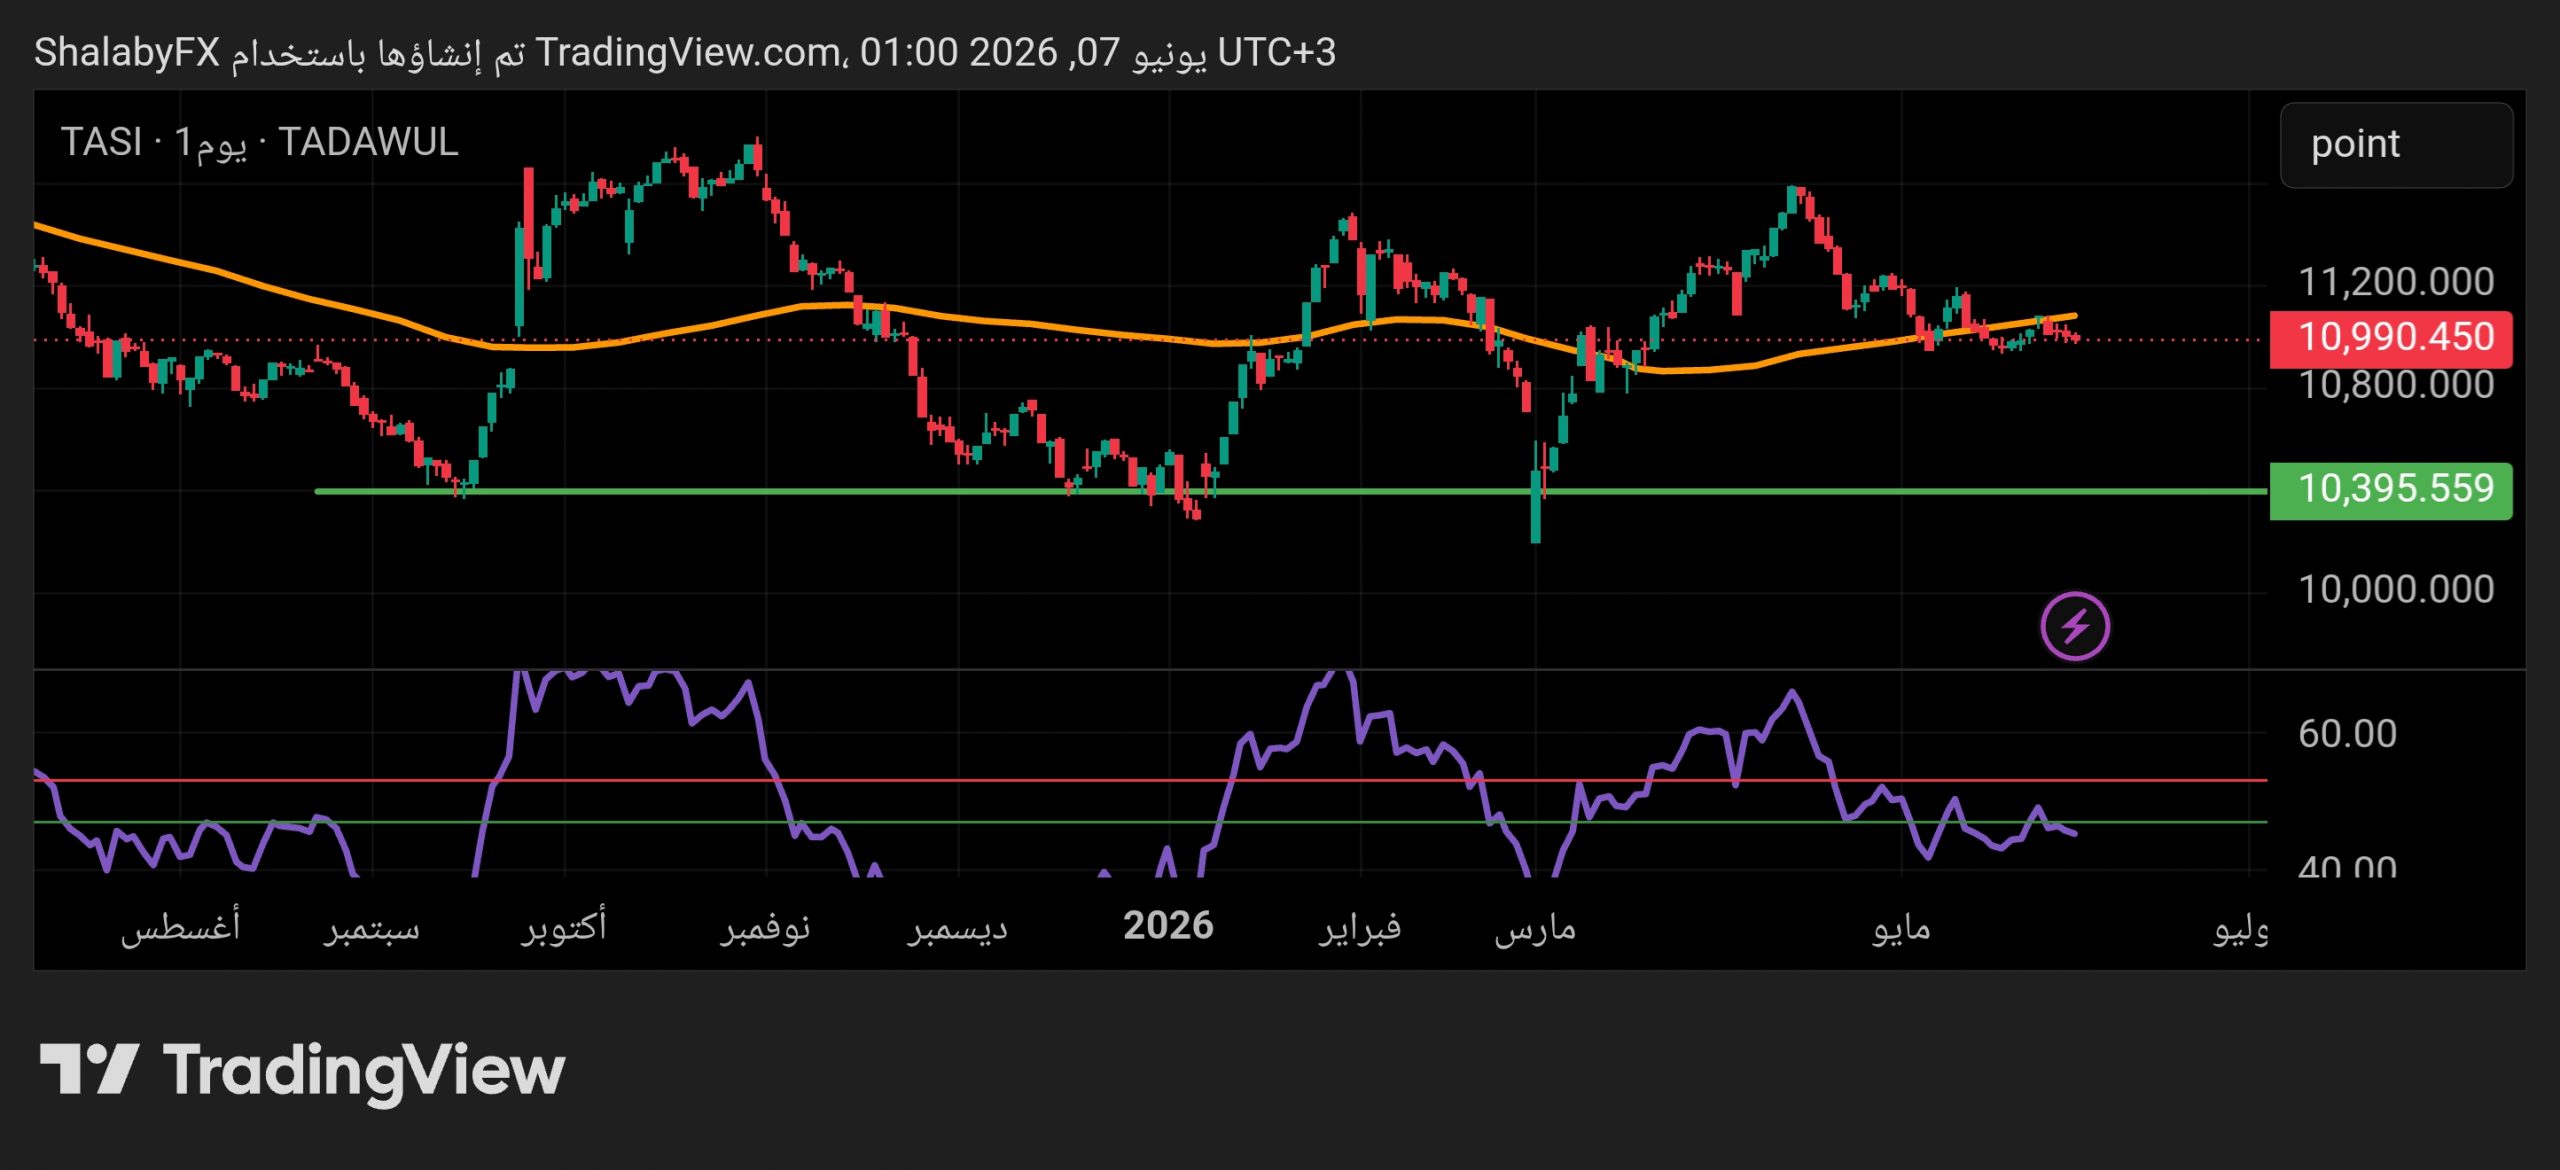Click the TradingView logo at bottom
Image resolution: width=2560 pixels, height=1170 pixels.
[302, 1071]
